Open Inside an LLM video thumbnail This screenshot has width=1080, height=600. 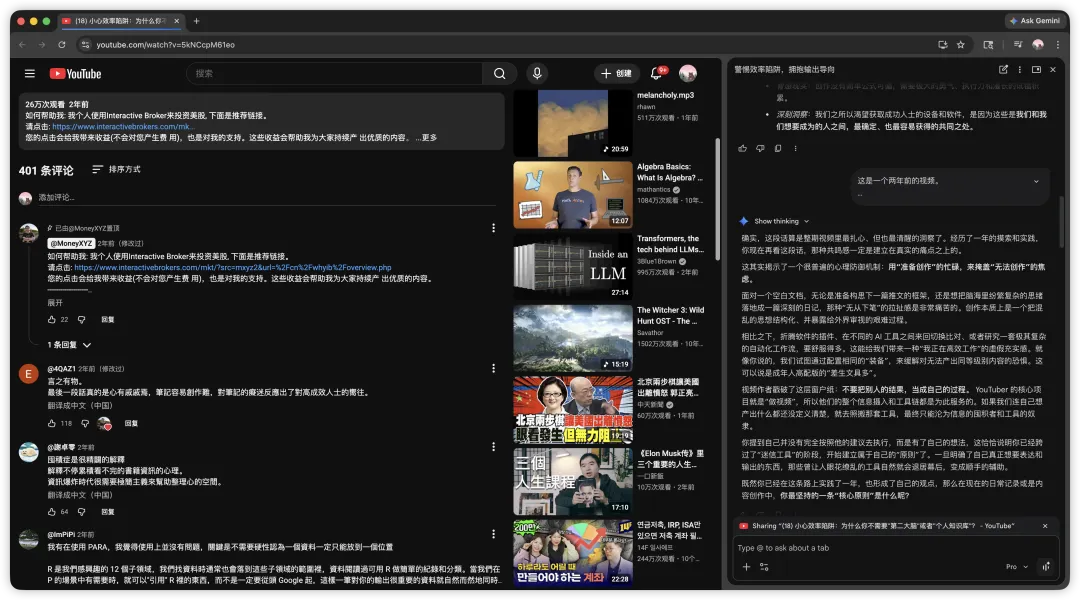pyautogui.click(x=573, y=267)
